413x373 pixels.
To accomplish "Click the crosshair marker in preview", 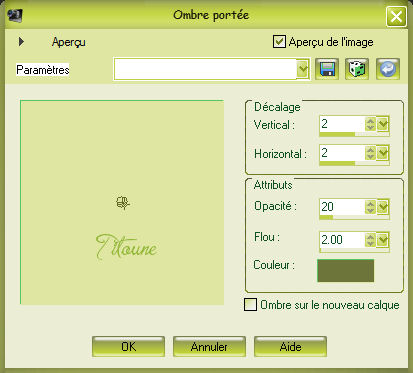I will (x=123, y=203).
